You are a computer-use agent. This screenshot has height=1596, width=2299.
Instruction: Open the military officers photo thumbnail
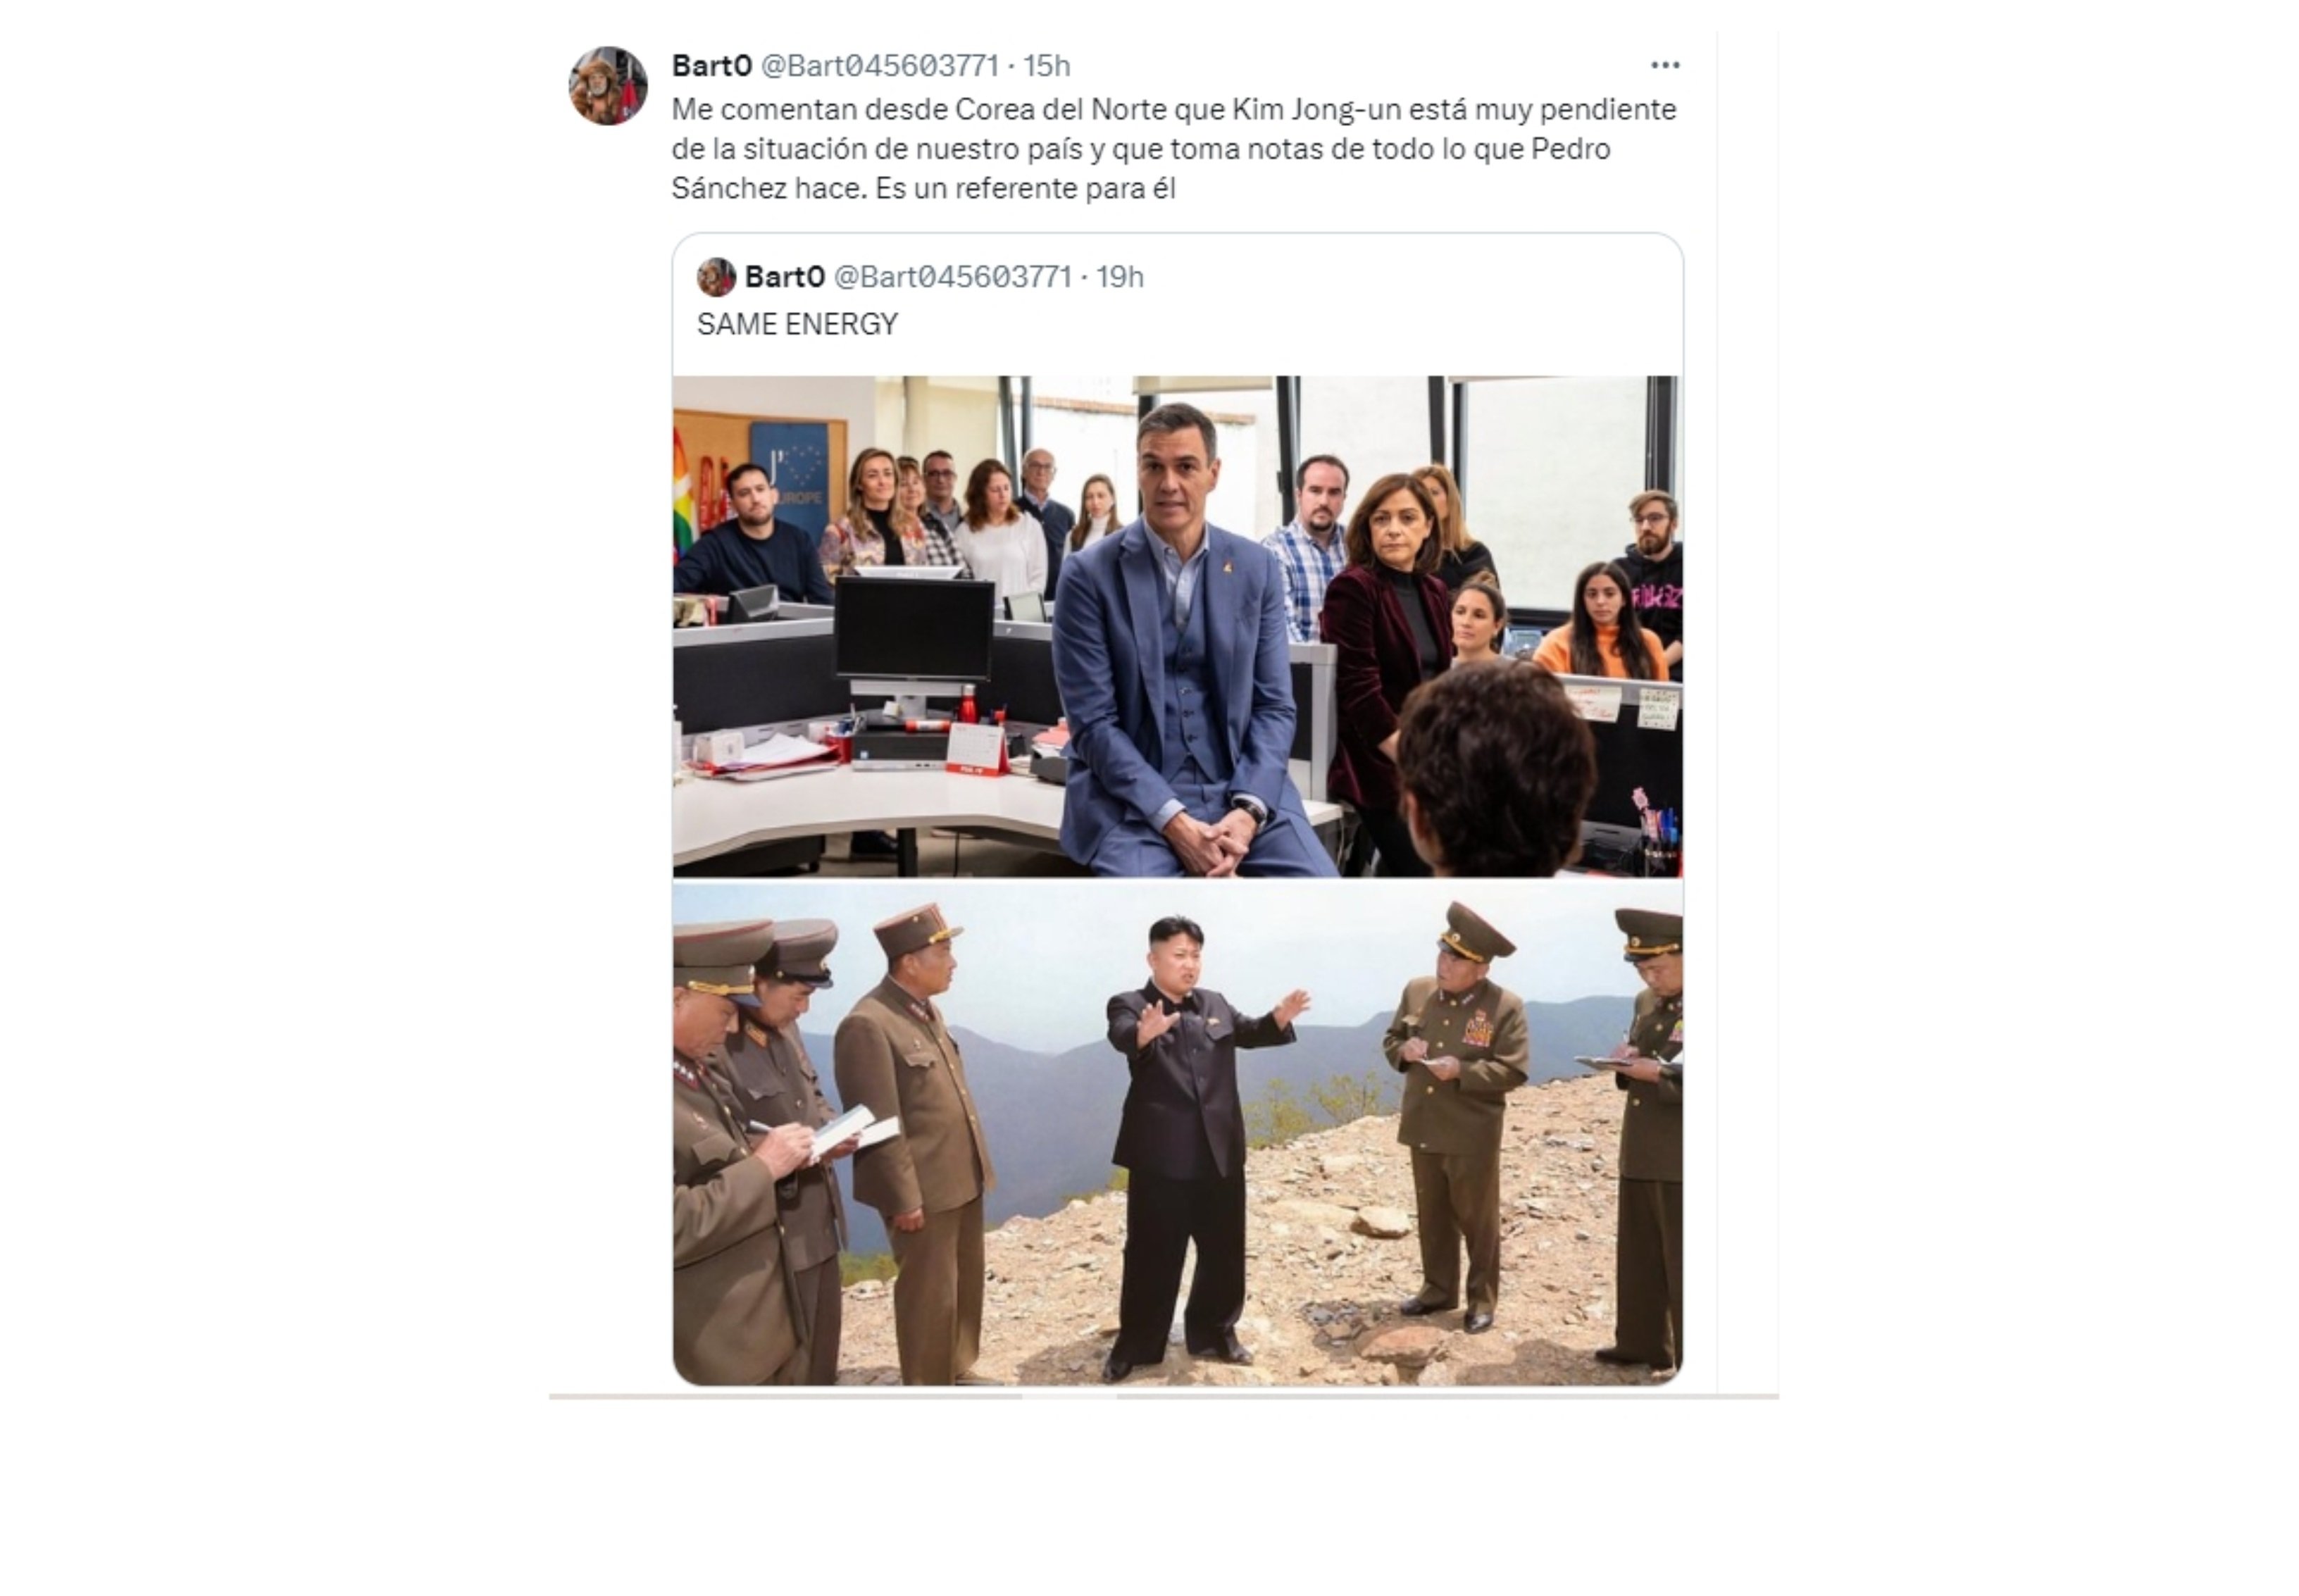(1177, 1133)
